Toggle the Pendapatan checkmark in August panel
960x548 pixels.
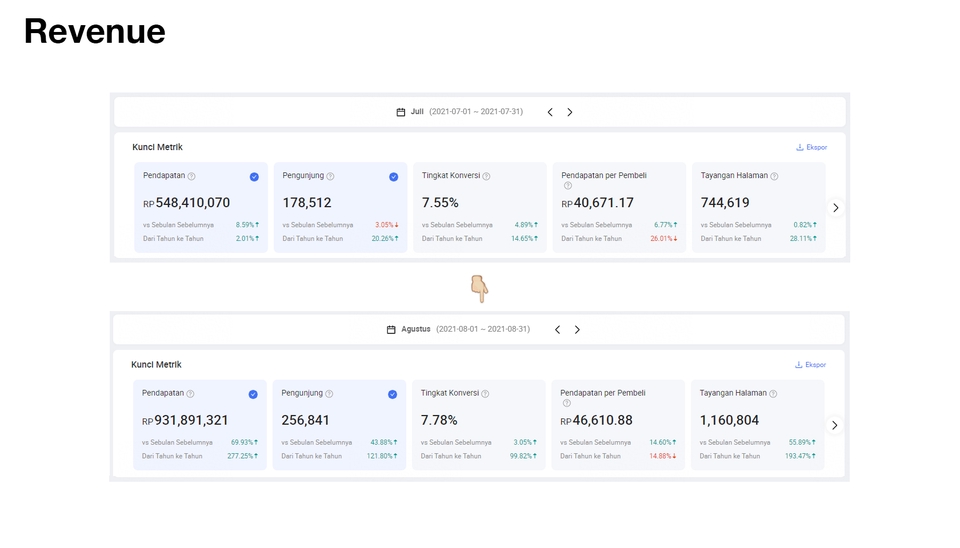pos(253,394)
